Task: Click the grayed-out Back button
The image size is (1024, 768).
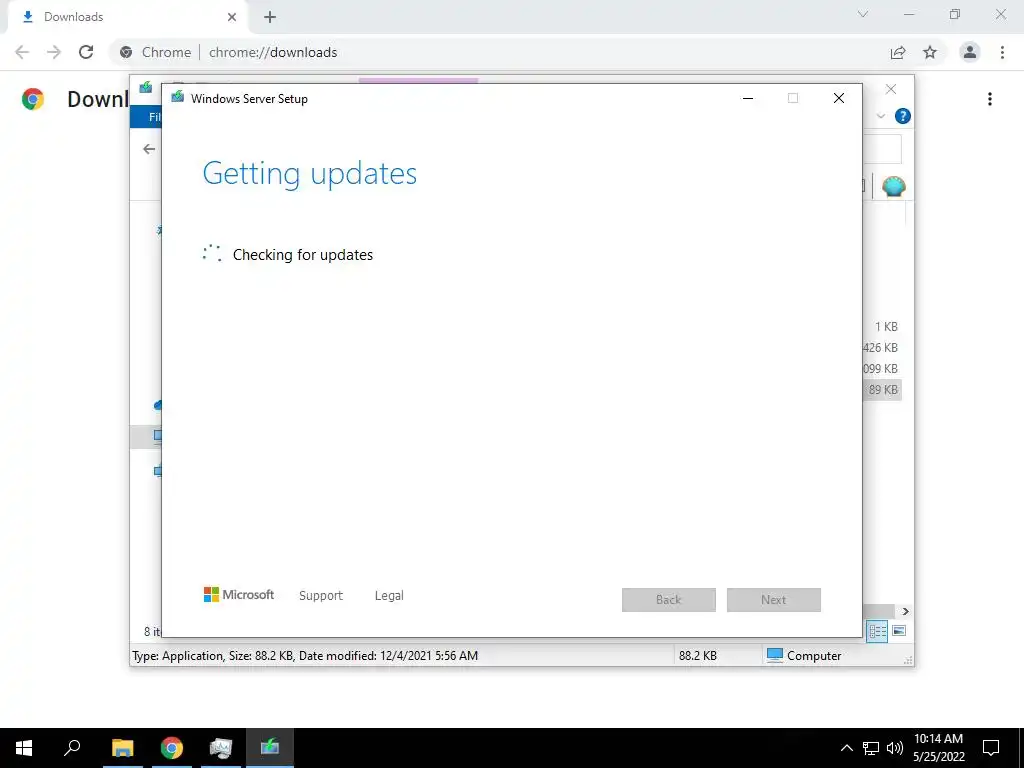Action: [669, 600]
